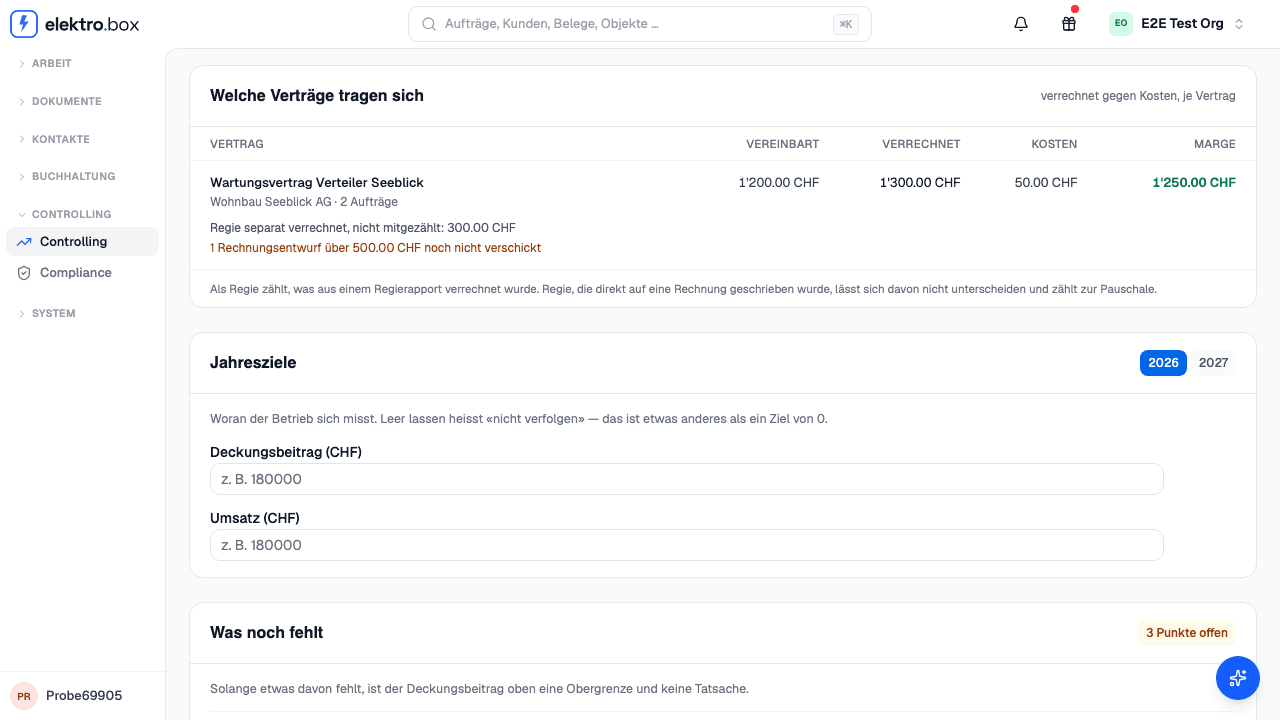Click the Rechnungsentwurf über 500.00 CHF notice
Screen dimensions: 1280x720
pyautogui.click(x=375, y=248)
